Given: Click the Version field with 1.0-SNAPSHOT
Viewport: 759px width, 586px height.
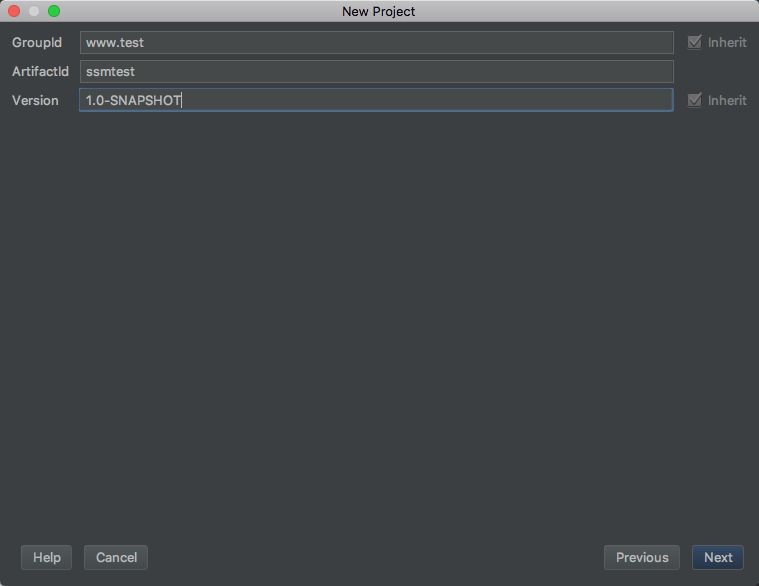Looking at the screenshot, I should pyautogui.click(x=376, y=100).
